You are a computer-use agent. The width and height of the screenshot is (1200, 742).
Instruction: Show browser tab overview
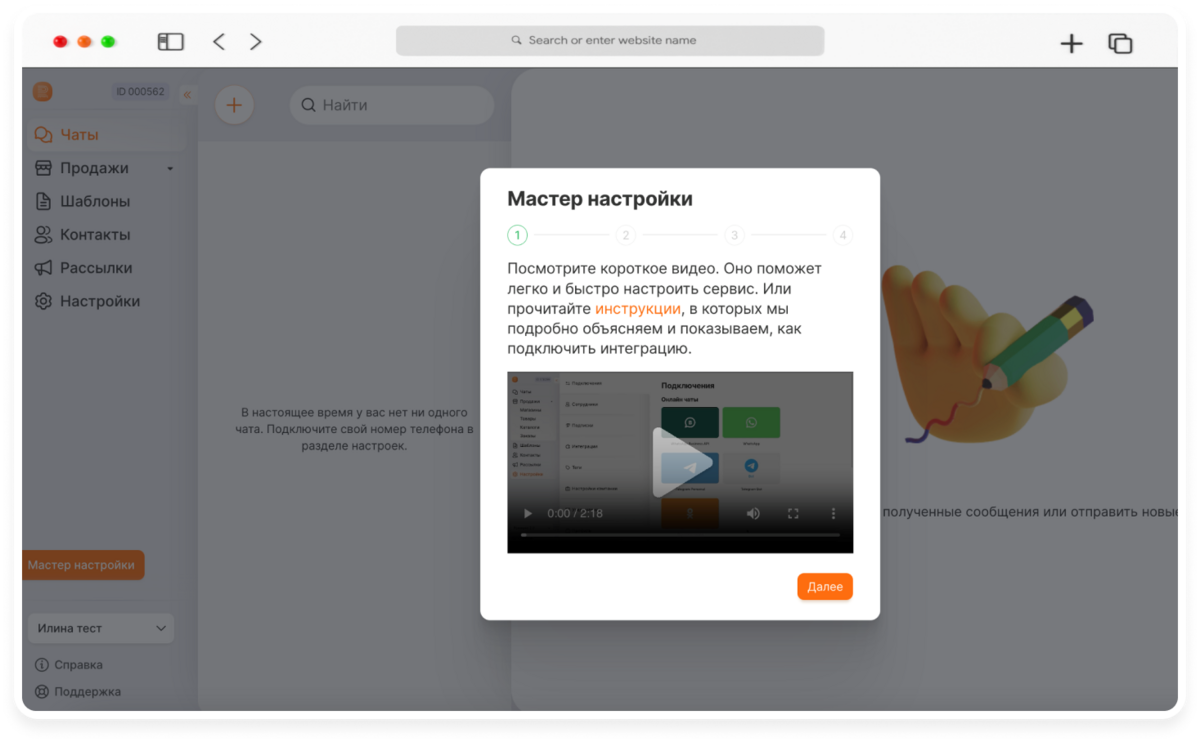pos(1120,43)
